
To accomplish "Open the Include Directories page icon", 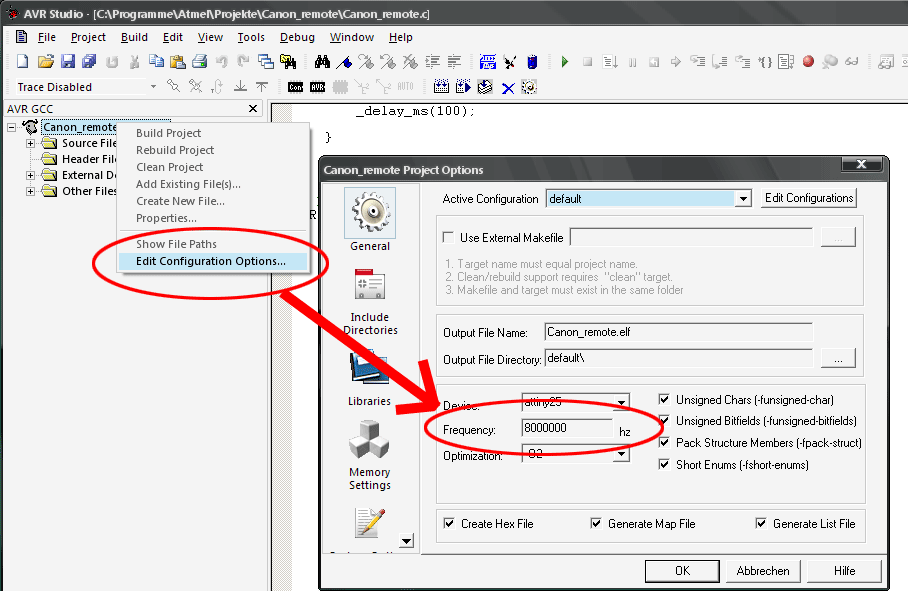I will 370,285.
